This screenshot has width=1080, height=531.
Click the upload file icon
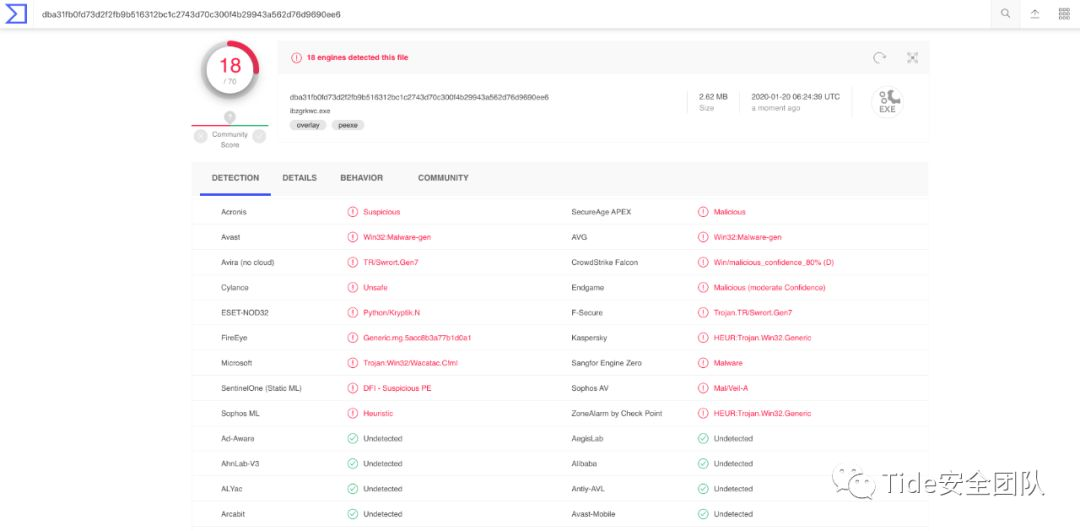click(1034, 14)
